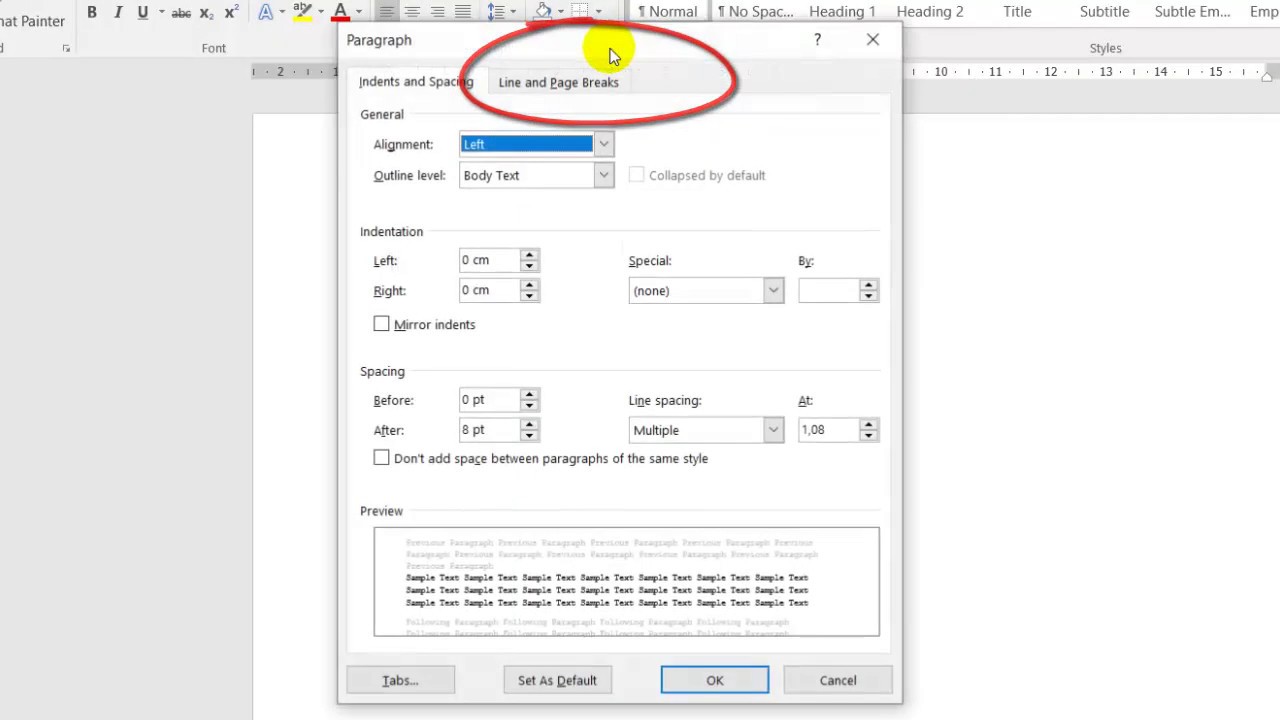The image size is (1280, 720).
Task: Justify text from the ribbon
Action: pos(463,12)
